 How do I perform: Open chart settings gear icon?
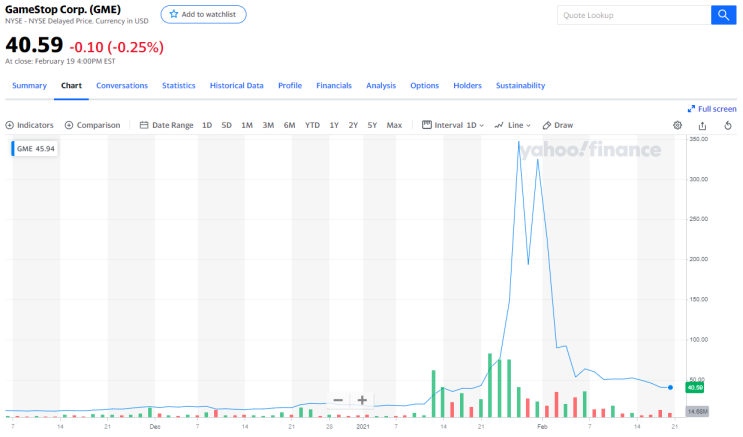[x=678, y=125]
